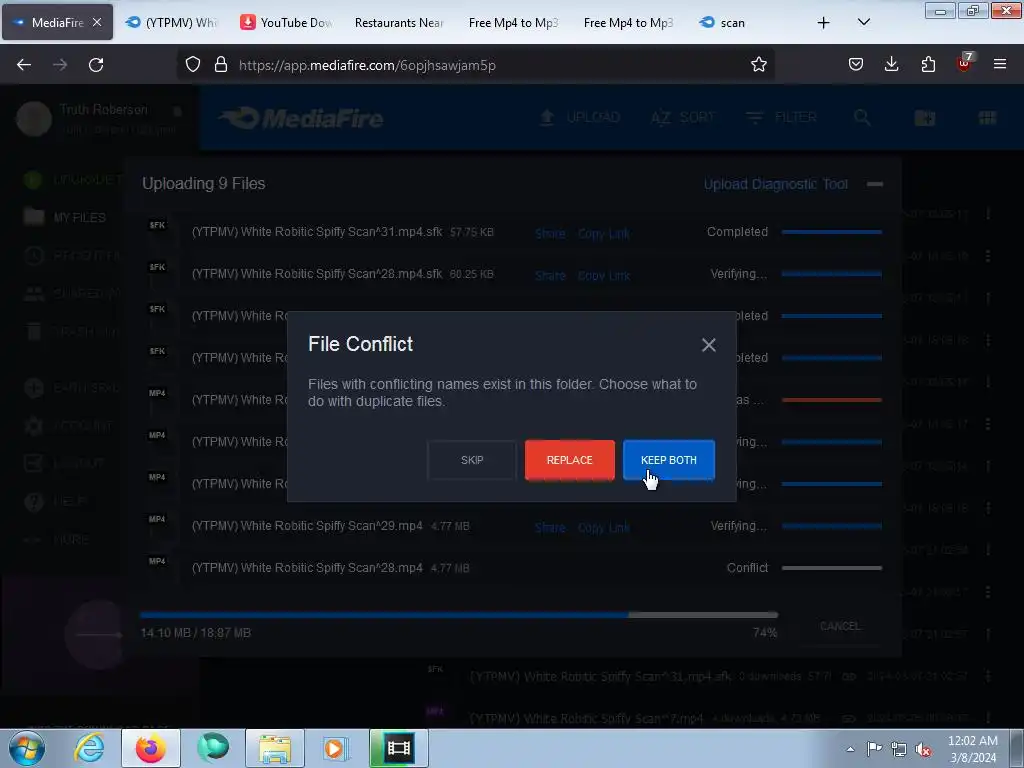The image size is (1024, 768).
Task: Click KEEP BOTH in File Conflict dialog
Action: click(669, 460)
